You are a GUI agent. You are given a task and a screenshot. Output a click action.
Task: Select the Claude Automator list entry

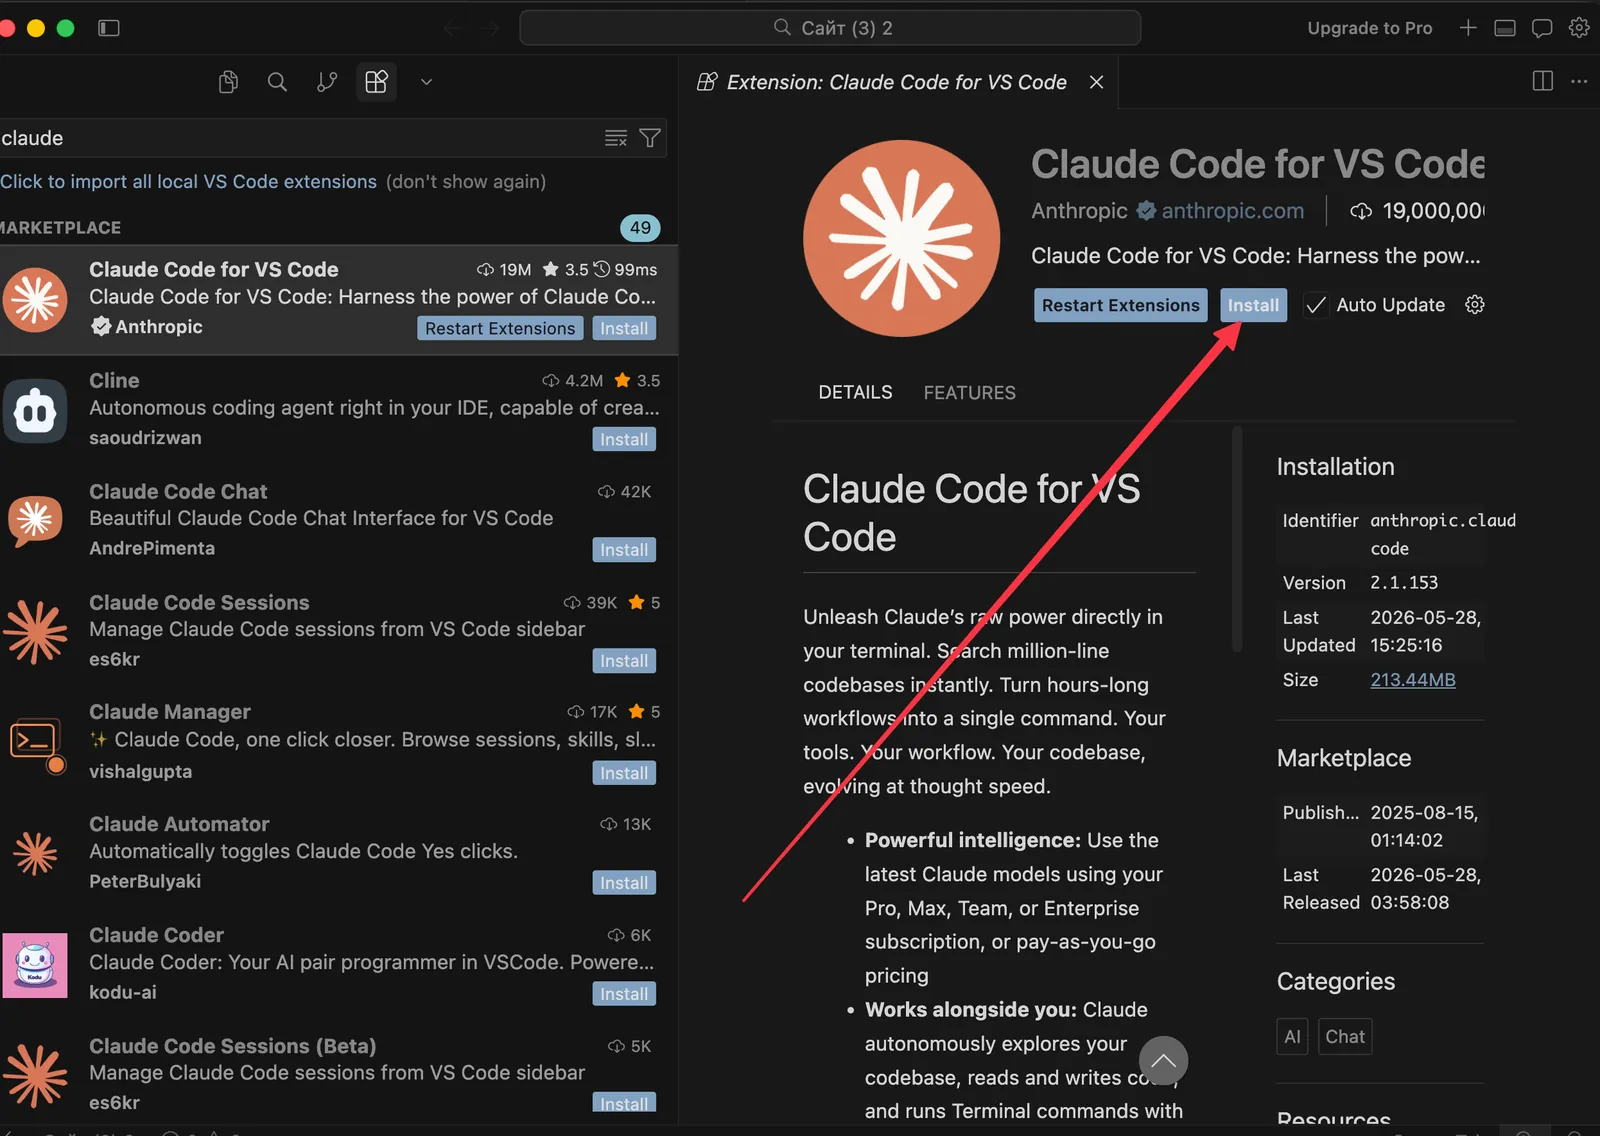(339, 853)
